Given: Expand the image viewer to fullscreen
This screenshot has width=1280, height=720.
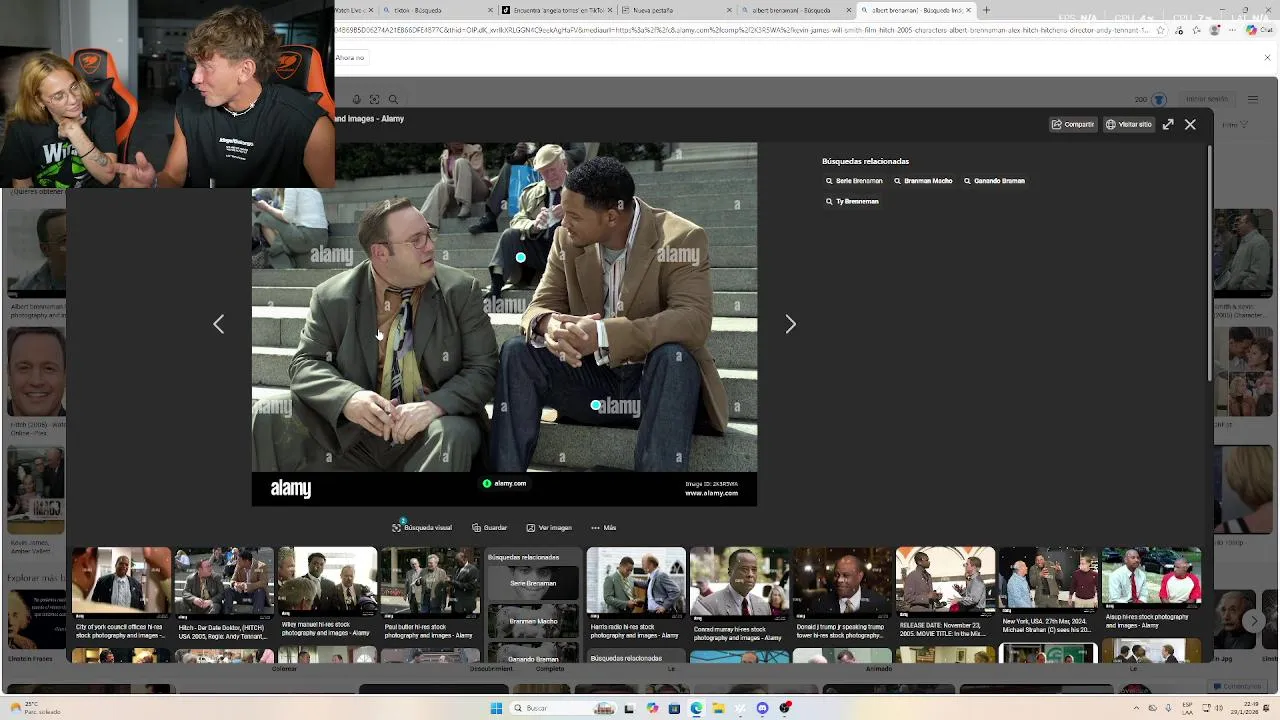Looking at the screenshot, I should [1168, 124].
